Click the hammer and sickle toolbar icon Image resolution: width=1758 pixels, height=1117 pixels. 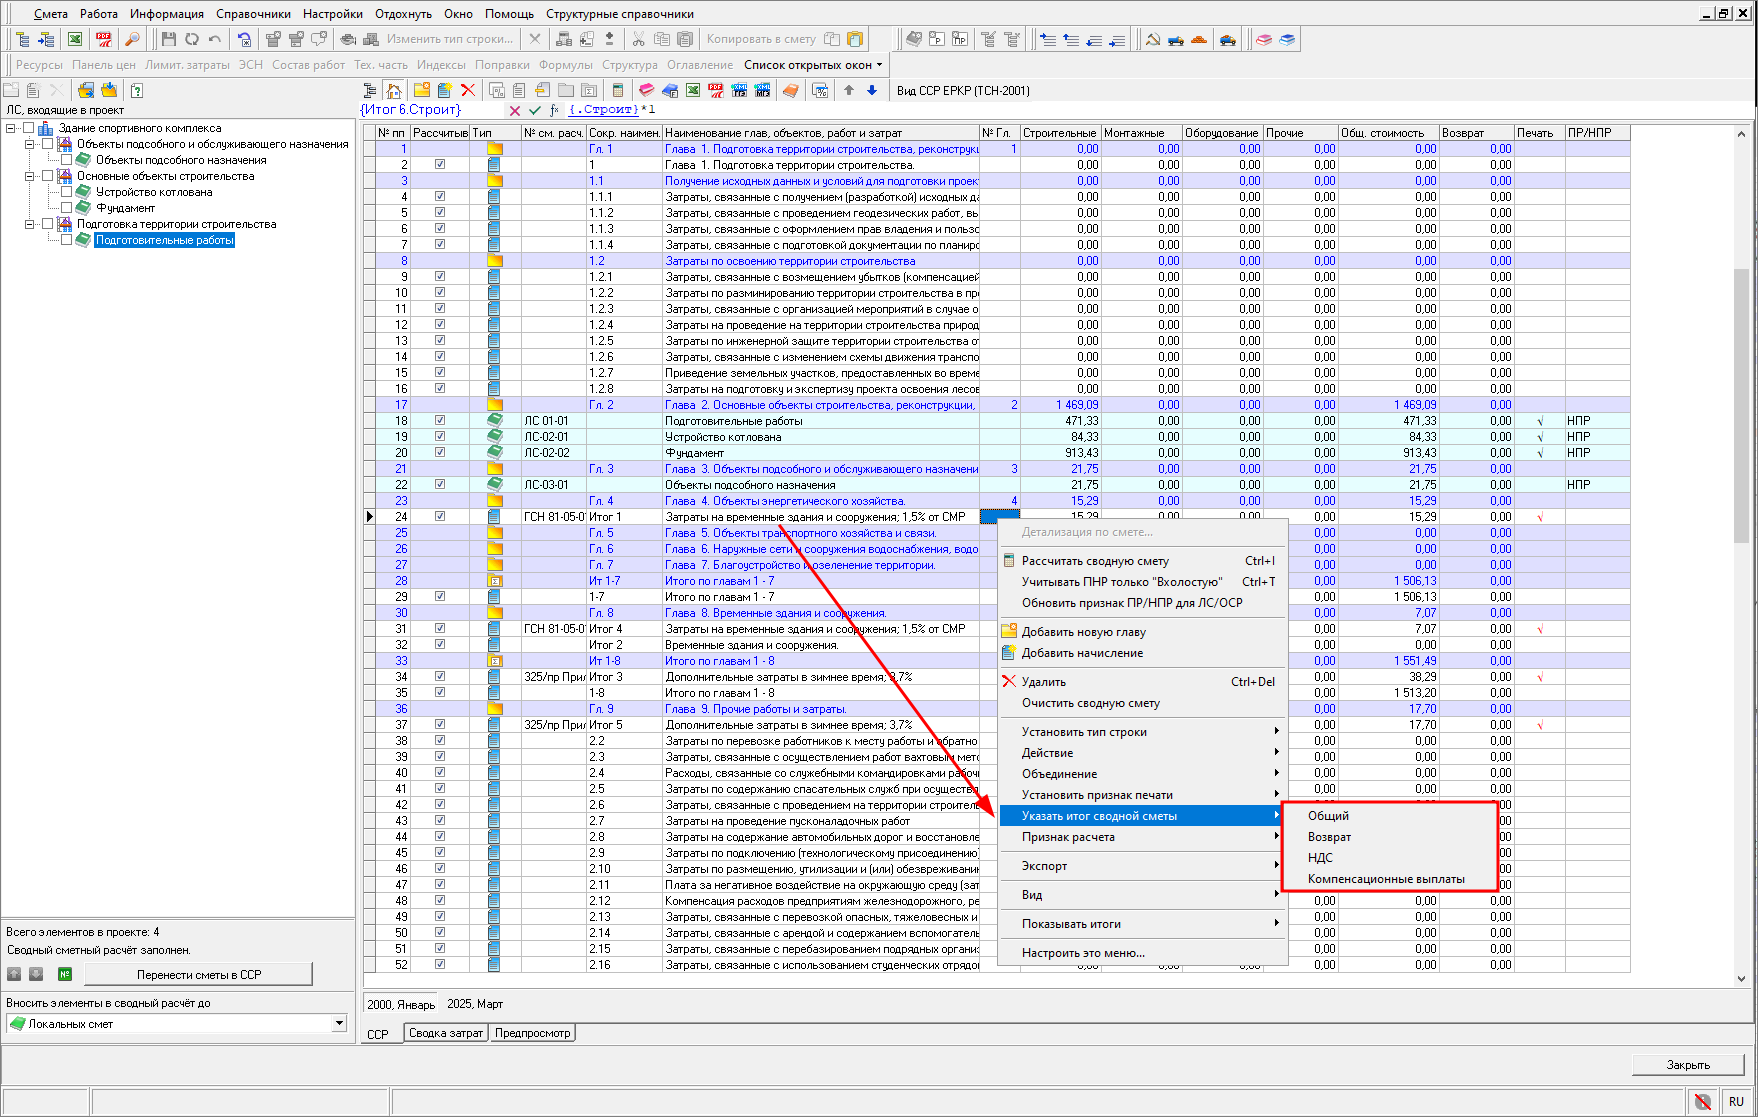click(1152, 39)
